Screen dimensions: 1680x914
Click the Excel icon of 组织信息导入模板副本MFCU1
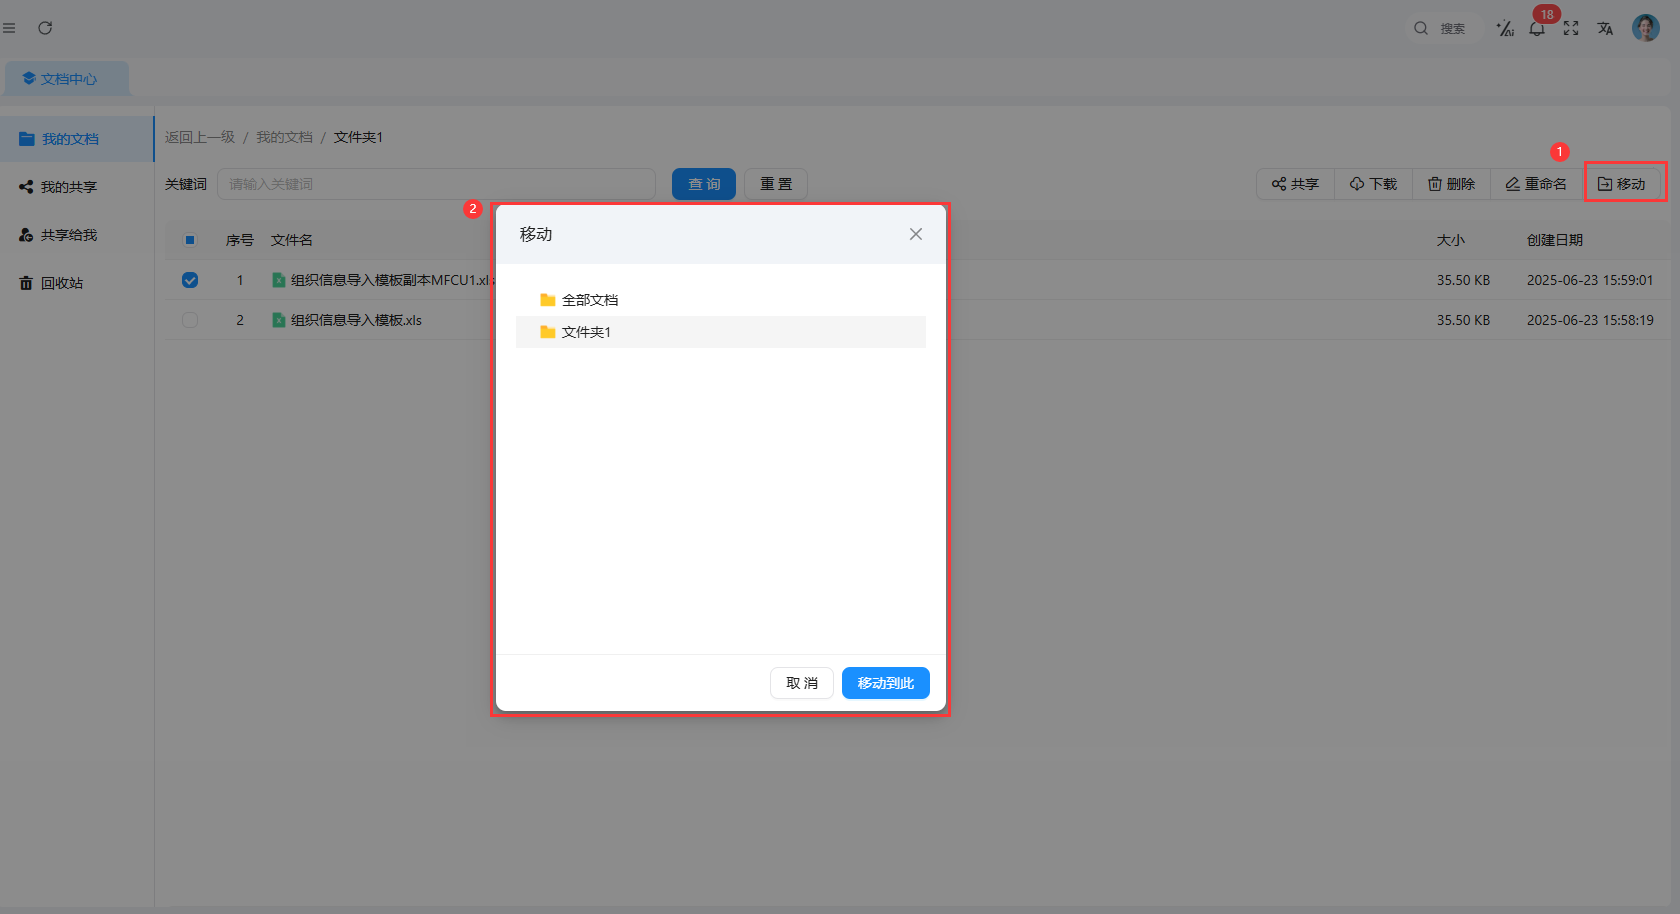pyautogui.click(x=279, y=280)
